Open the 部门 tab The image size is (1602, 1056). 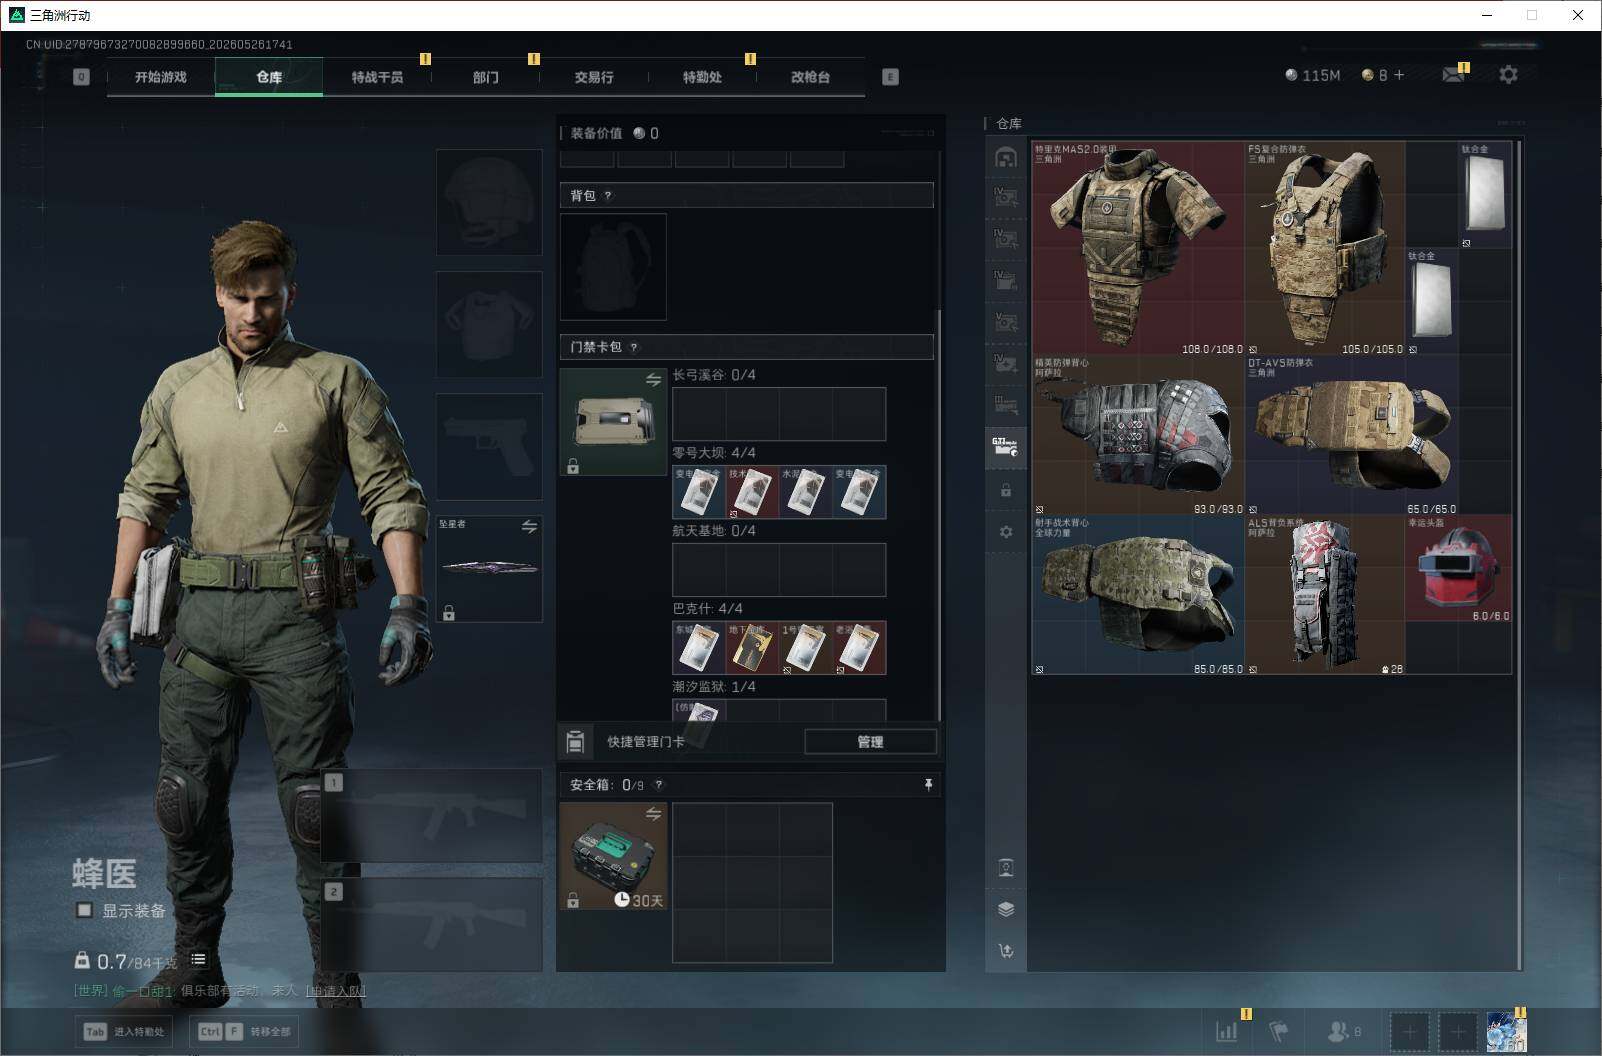486,77
